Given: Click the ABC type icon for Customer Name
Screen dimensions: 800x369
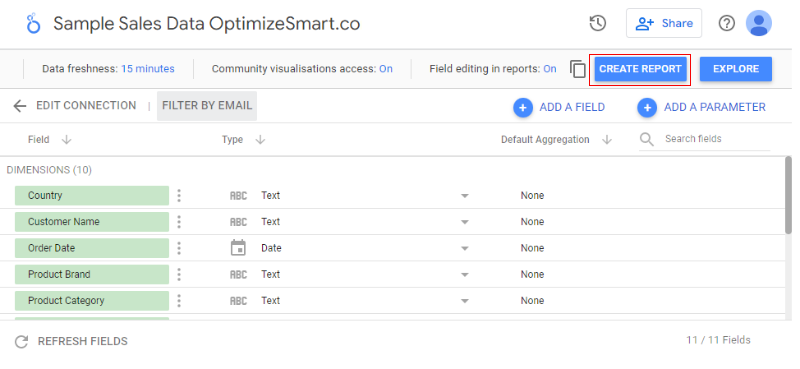Looking at the screenshot, I should [x=238, y=222].
